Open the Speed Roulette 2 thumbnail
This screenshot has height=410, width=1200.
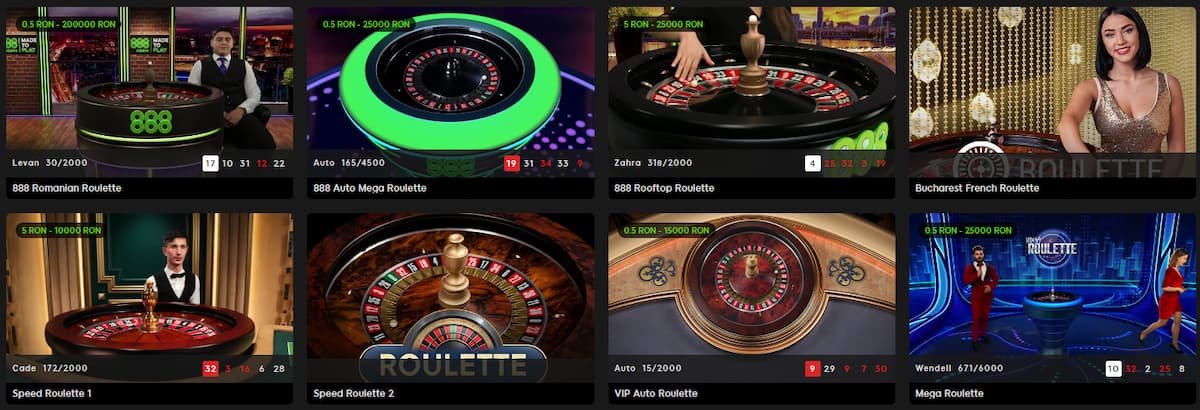pos(450,298)
